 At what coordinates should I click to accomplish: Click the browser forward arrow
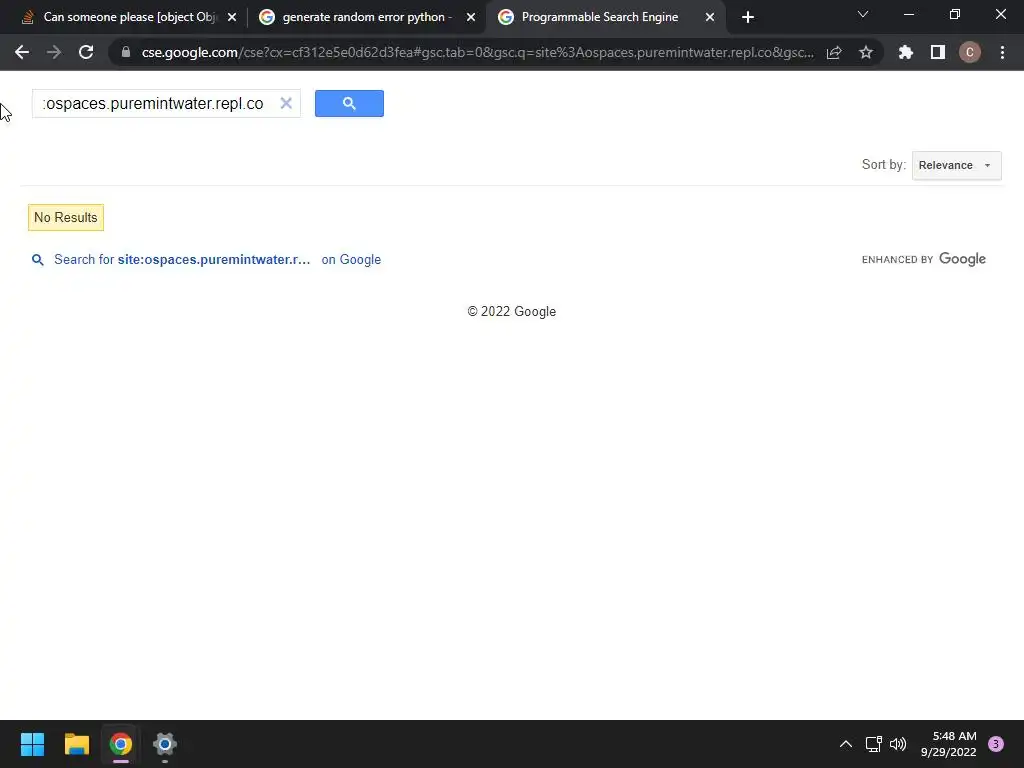coord(54,52)
